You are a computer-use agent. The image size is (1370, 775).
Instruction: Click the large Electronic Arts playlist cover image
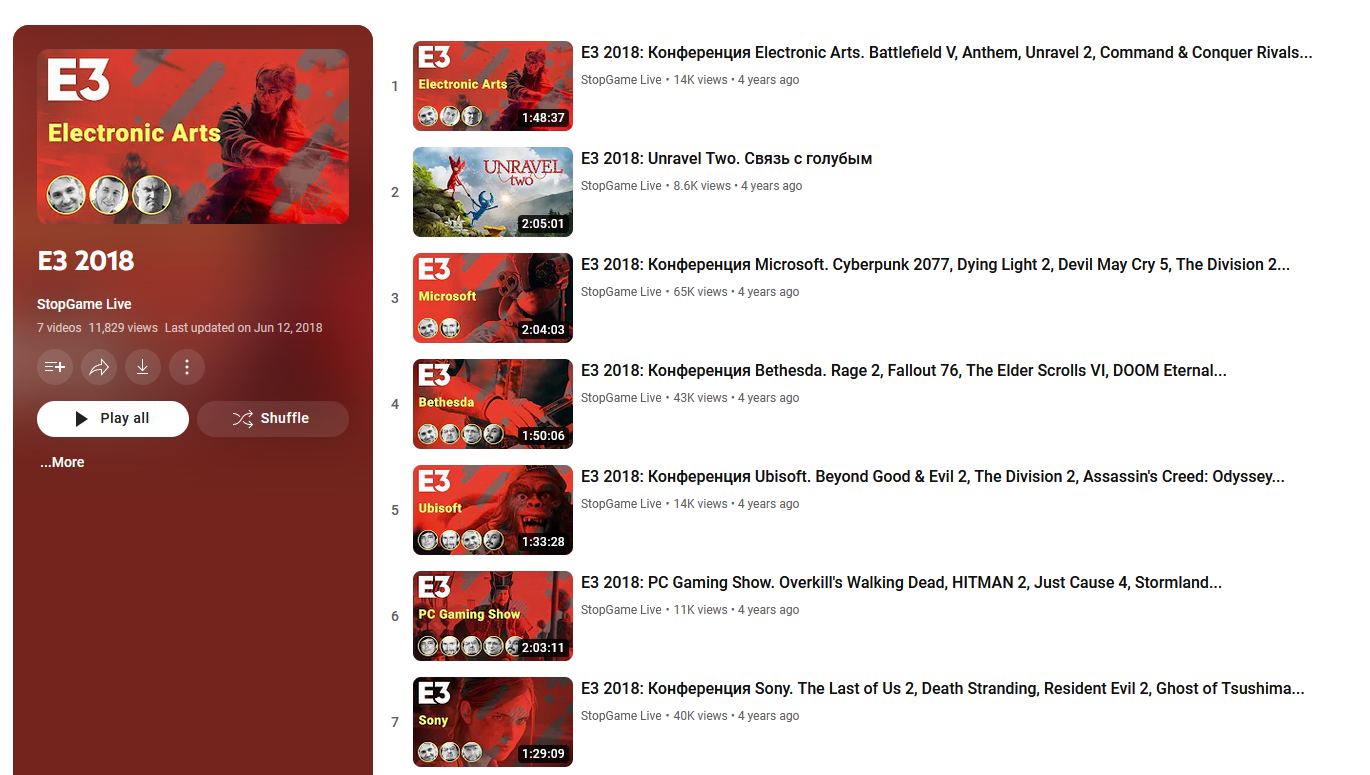193,137
